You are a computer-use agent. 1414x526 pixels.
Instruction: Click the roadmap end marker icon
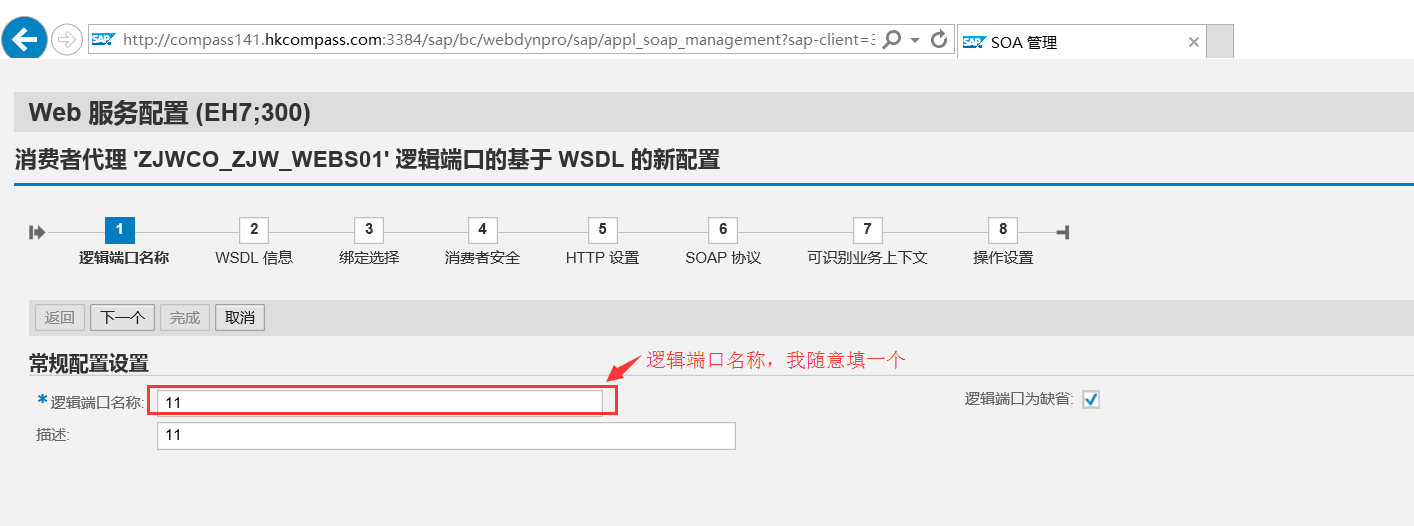coord(1063,232)
